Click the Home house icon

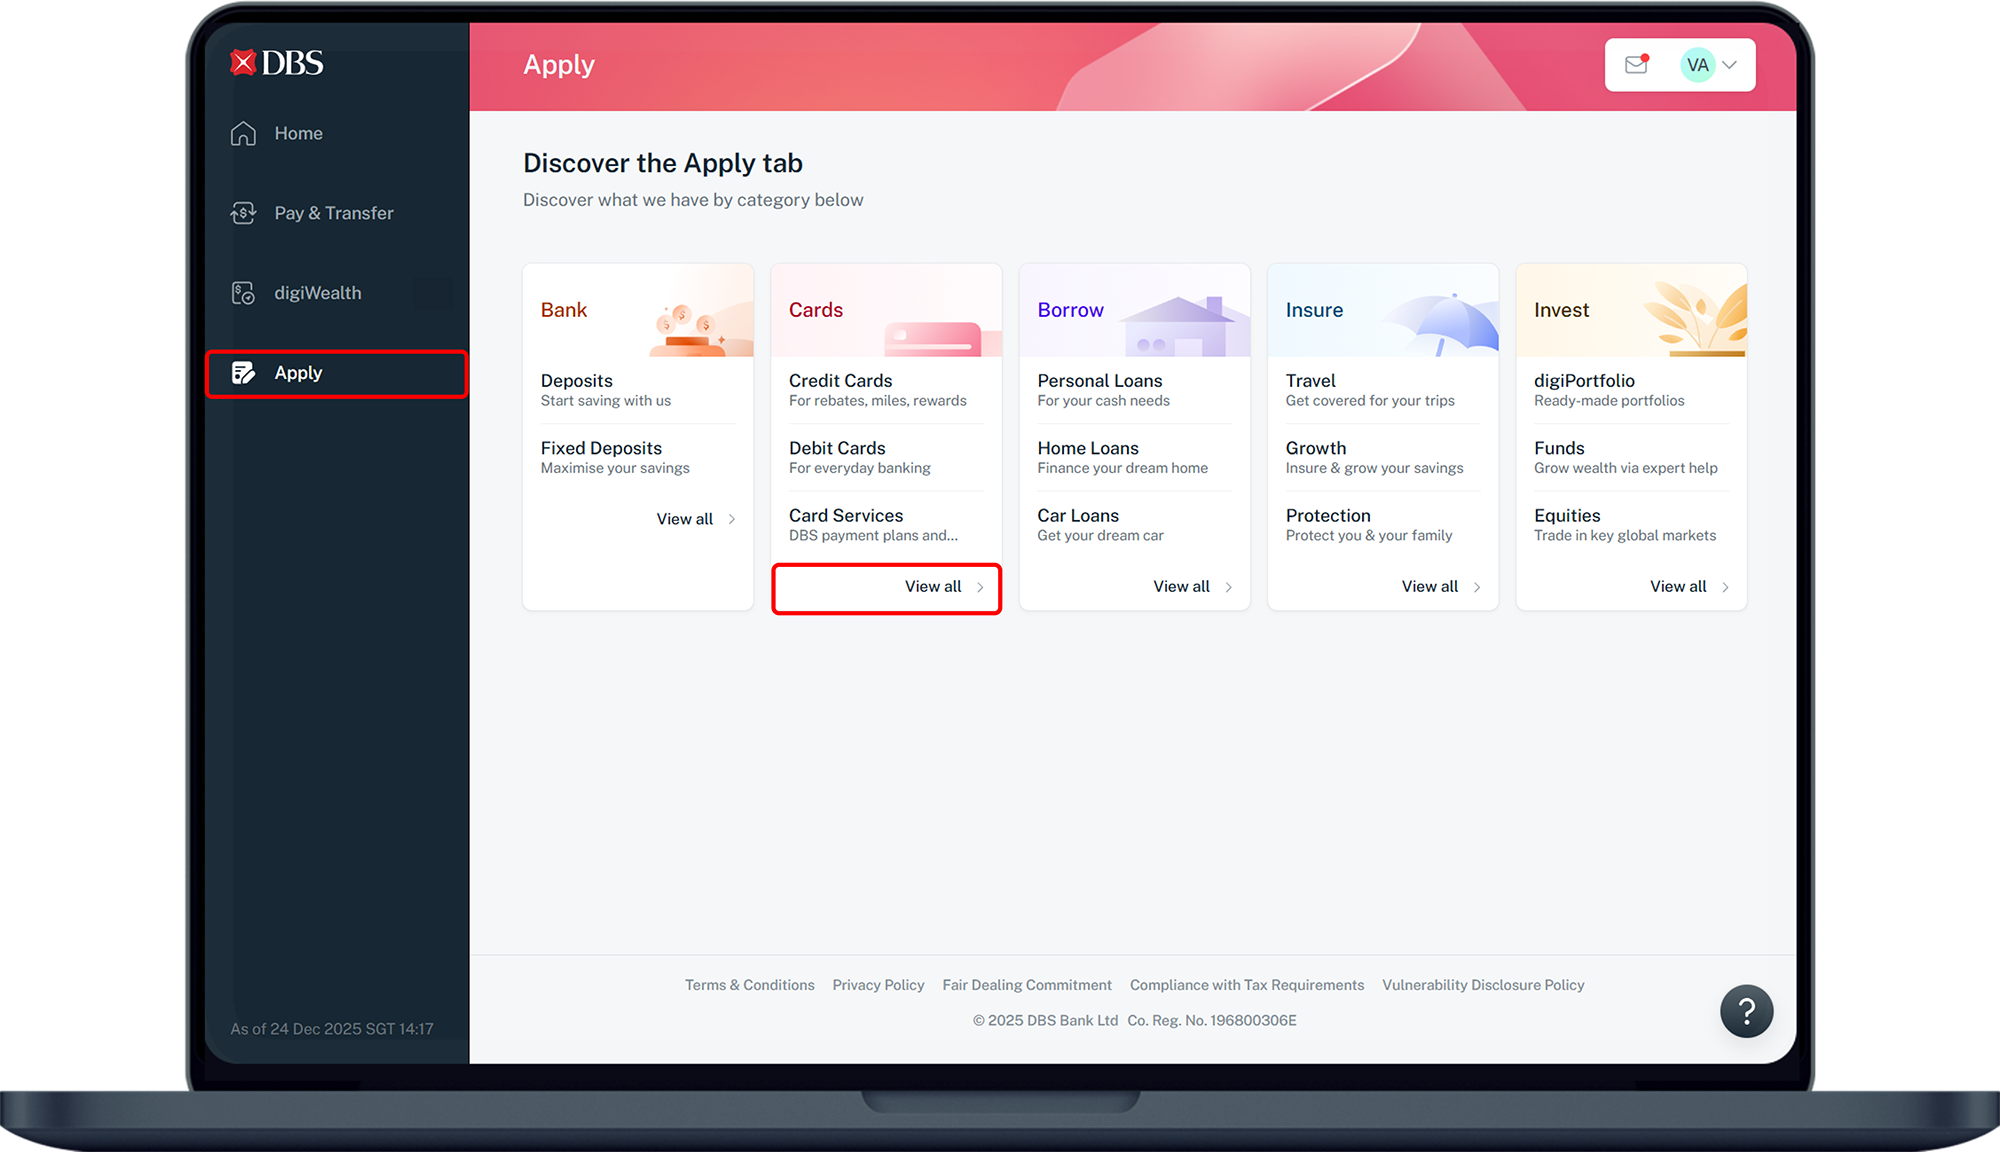tap(243, 133)
